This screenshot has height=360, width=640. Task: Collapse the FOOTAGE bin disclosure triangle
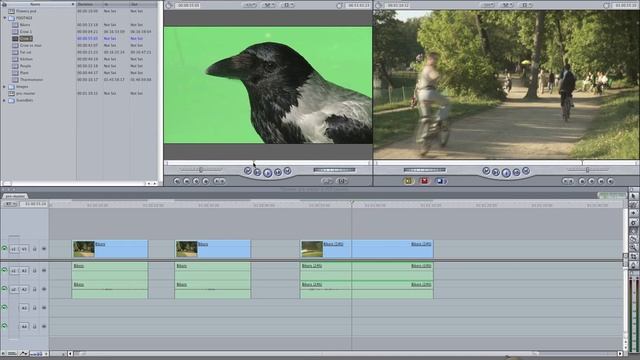coord(5,18)
